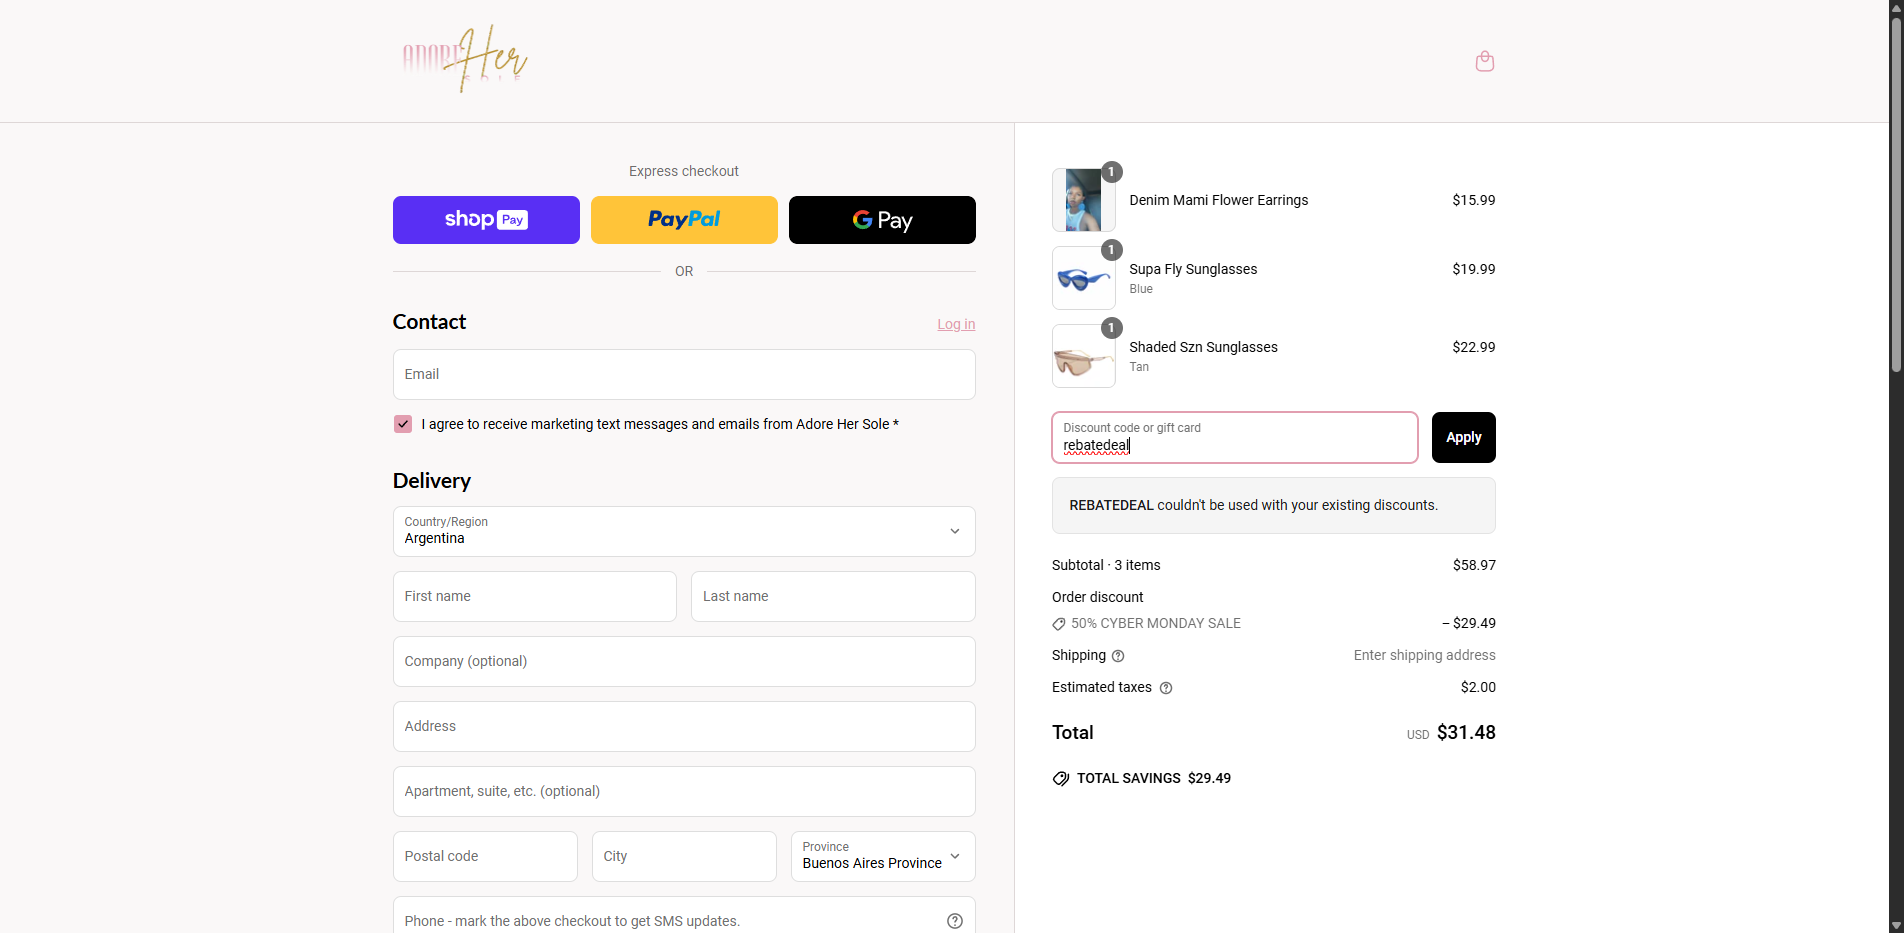Click the Total Savings tag icon
This screenshot has height=933, width=1904.
1061,778
